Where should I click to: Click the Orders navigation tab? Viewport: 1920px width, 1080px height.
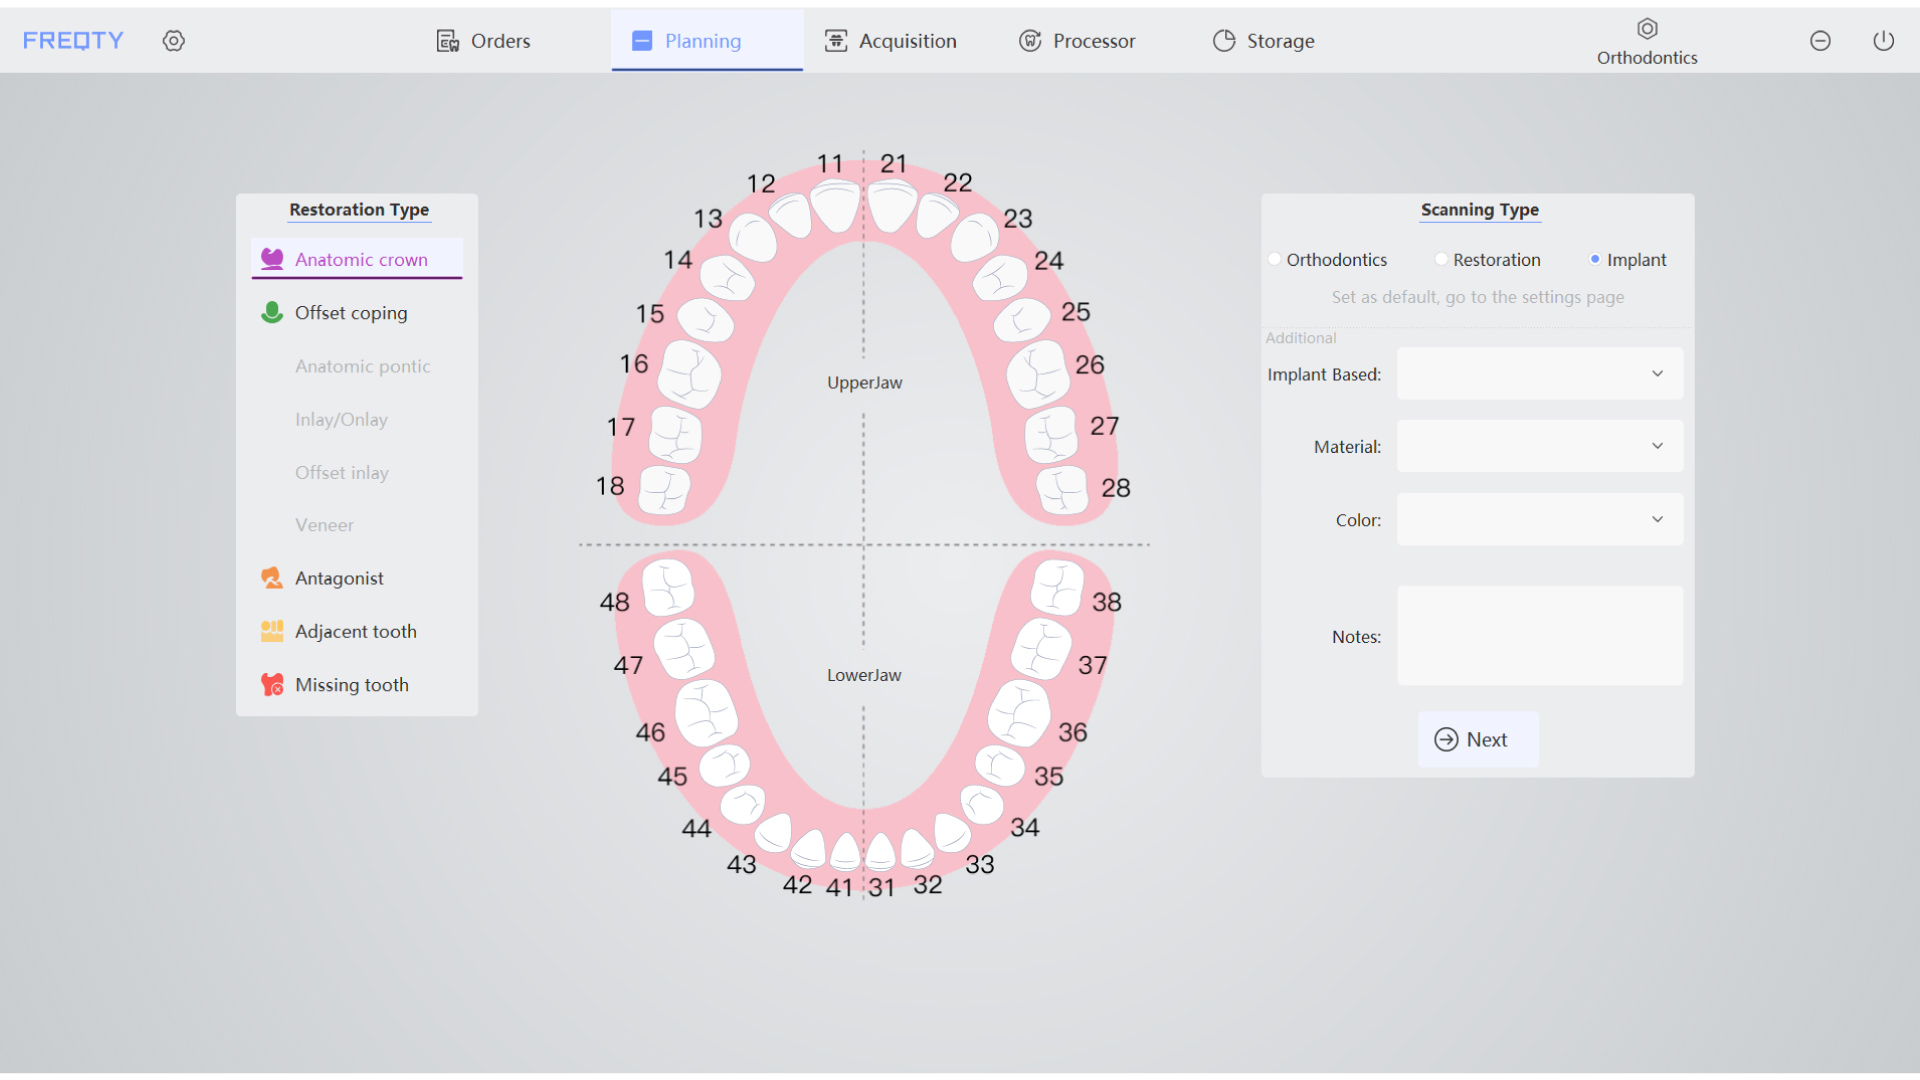pos(501,41)
